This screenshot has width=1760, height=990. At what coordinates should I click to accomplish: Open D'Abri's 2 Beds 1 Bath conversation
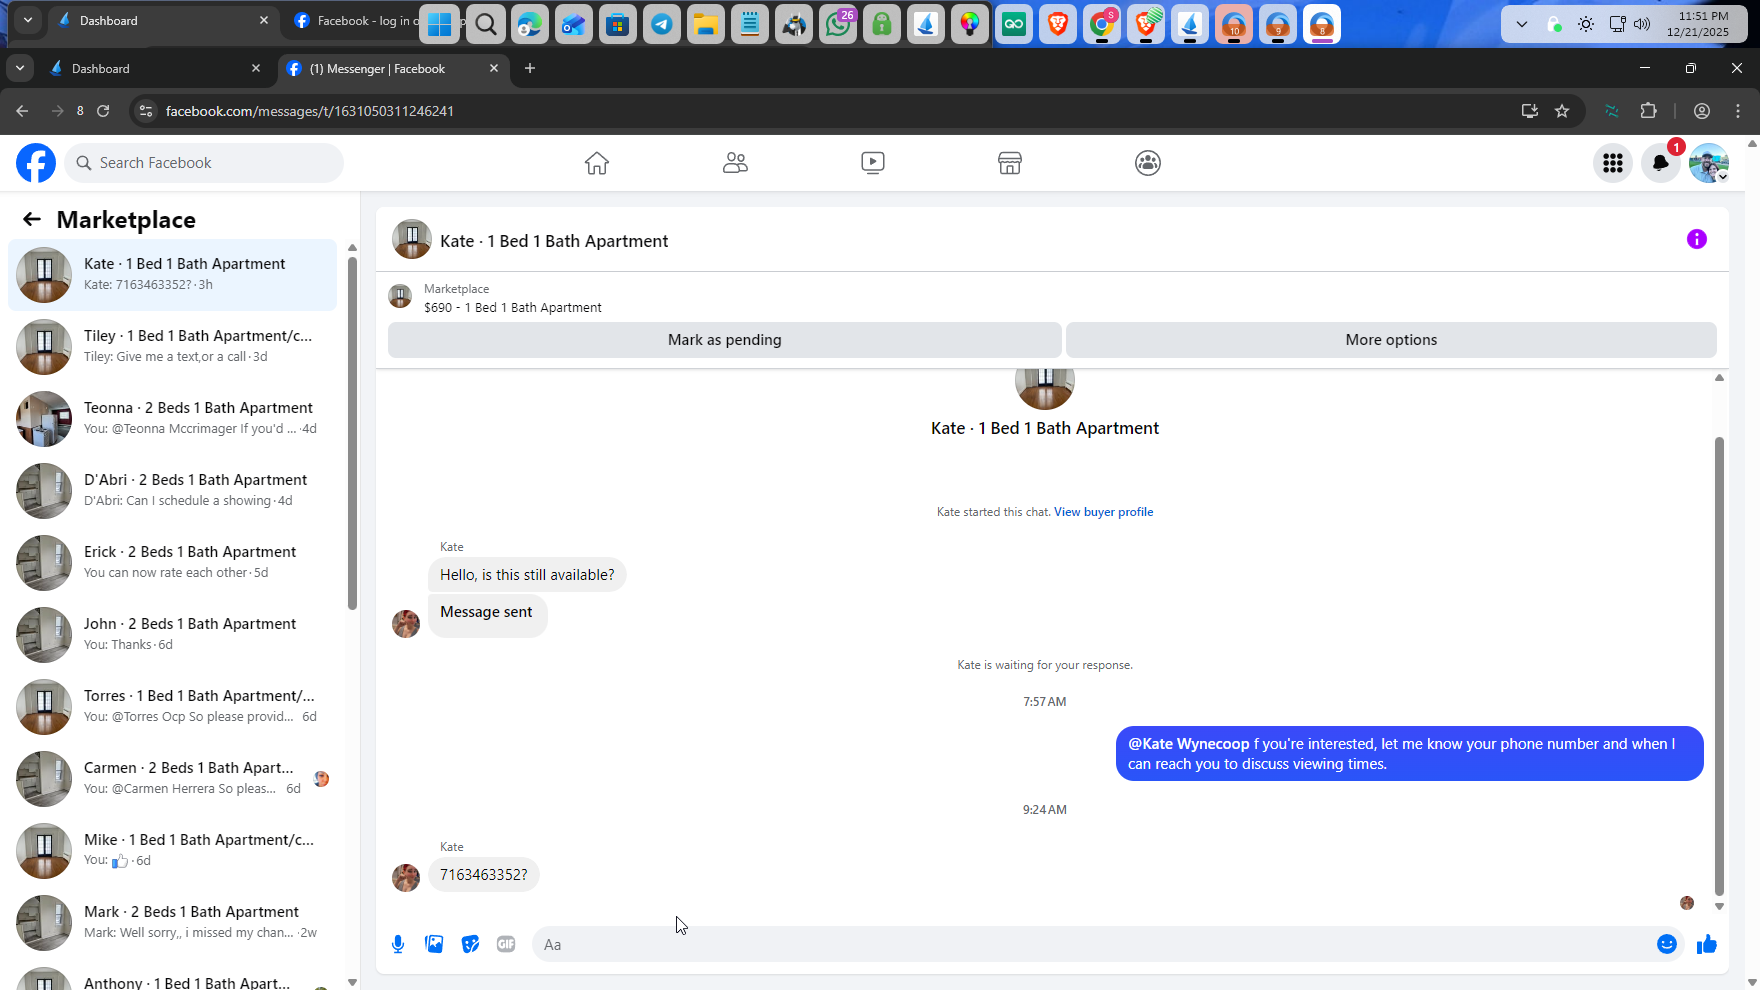pyautogui.click(x=173, y=491)
